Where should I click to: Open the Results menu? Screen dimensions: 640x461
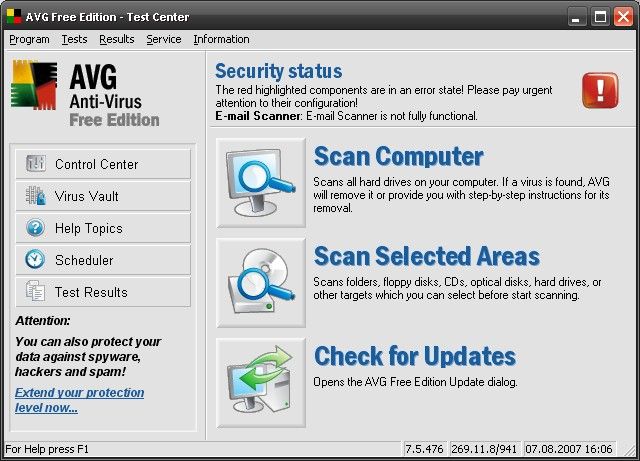[117, 39]
